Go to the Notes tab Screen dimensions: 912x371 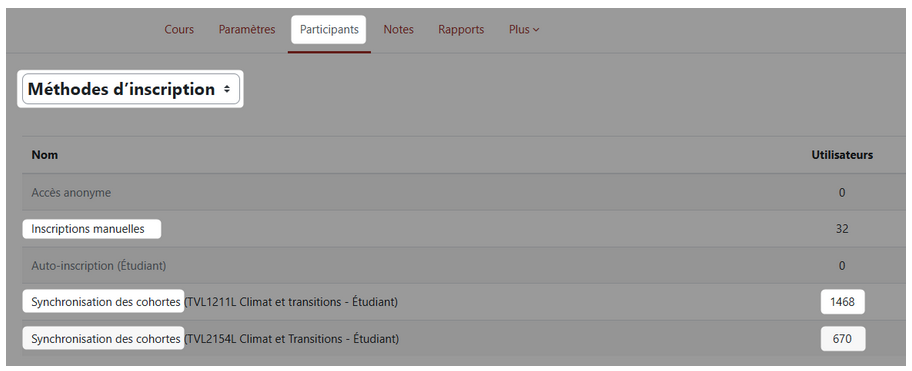tap(398, 30)
